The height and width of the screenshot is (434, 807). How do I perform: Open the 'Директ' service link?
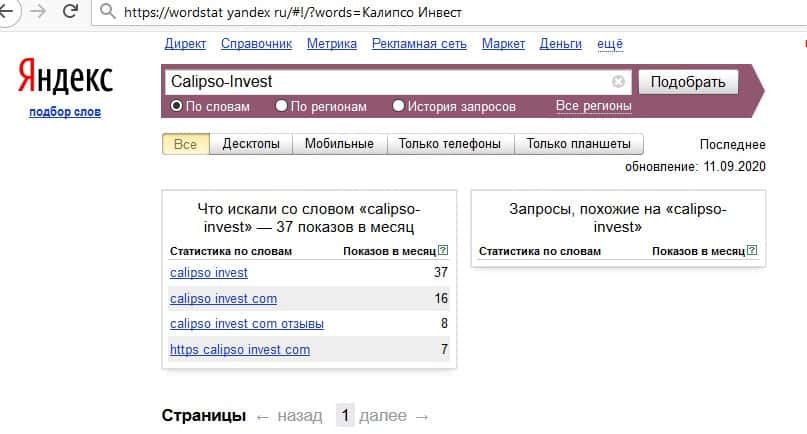tap(185, 44)
